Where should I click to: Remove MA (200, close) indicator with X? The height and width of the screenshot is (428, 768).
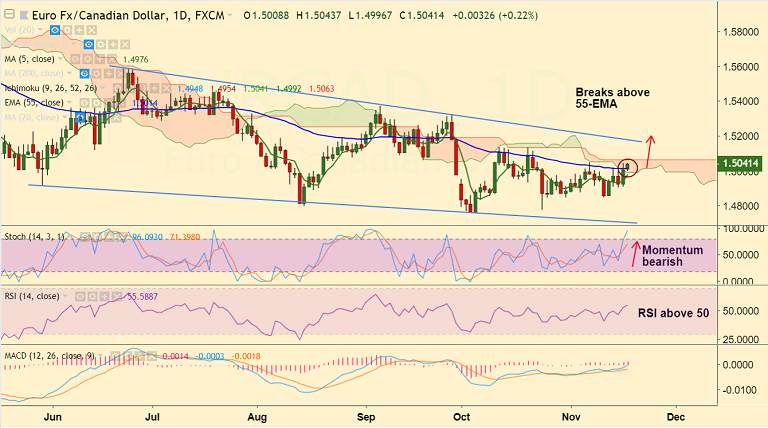120,73
